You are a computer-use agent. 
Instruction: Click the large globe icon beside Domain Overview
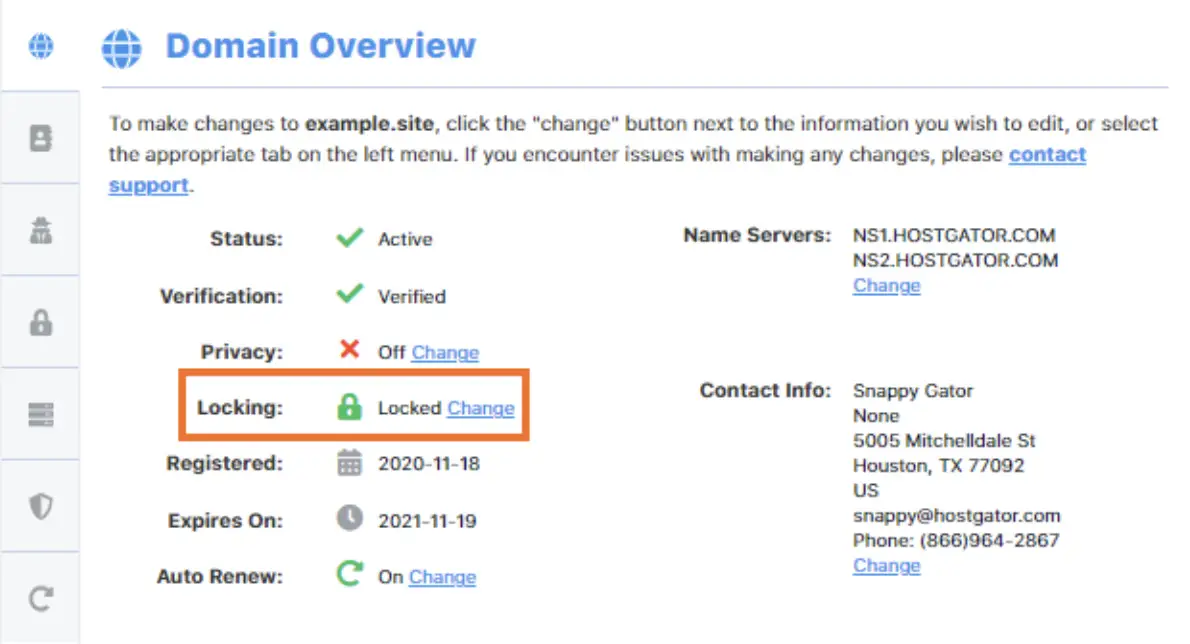pyautogui.click(x=121, y=49)
